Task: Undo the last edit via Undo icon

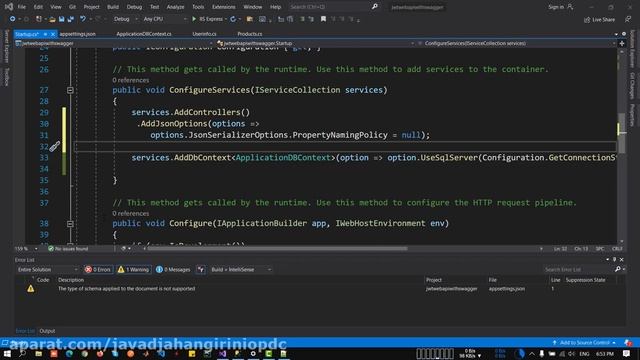Action: click(83, 19)
